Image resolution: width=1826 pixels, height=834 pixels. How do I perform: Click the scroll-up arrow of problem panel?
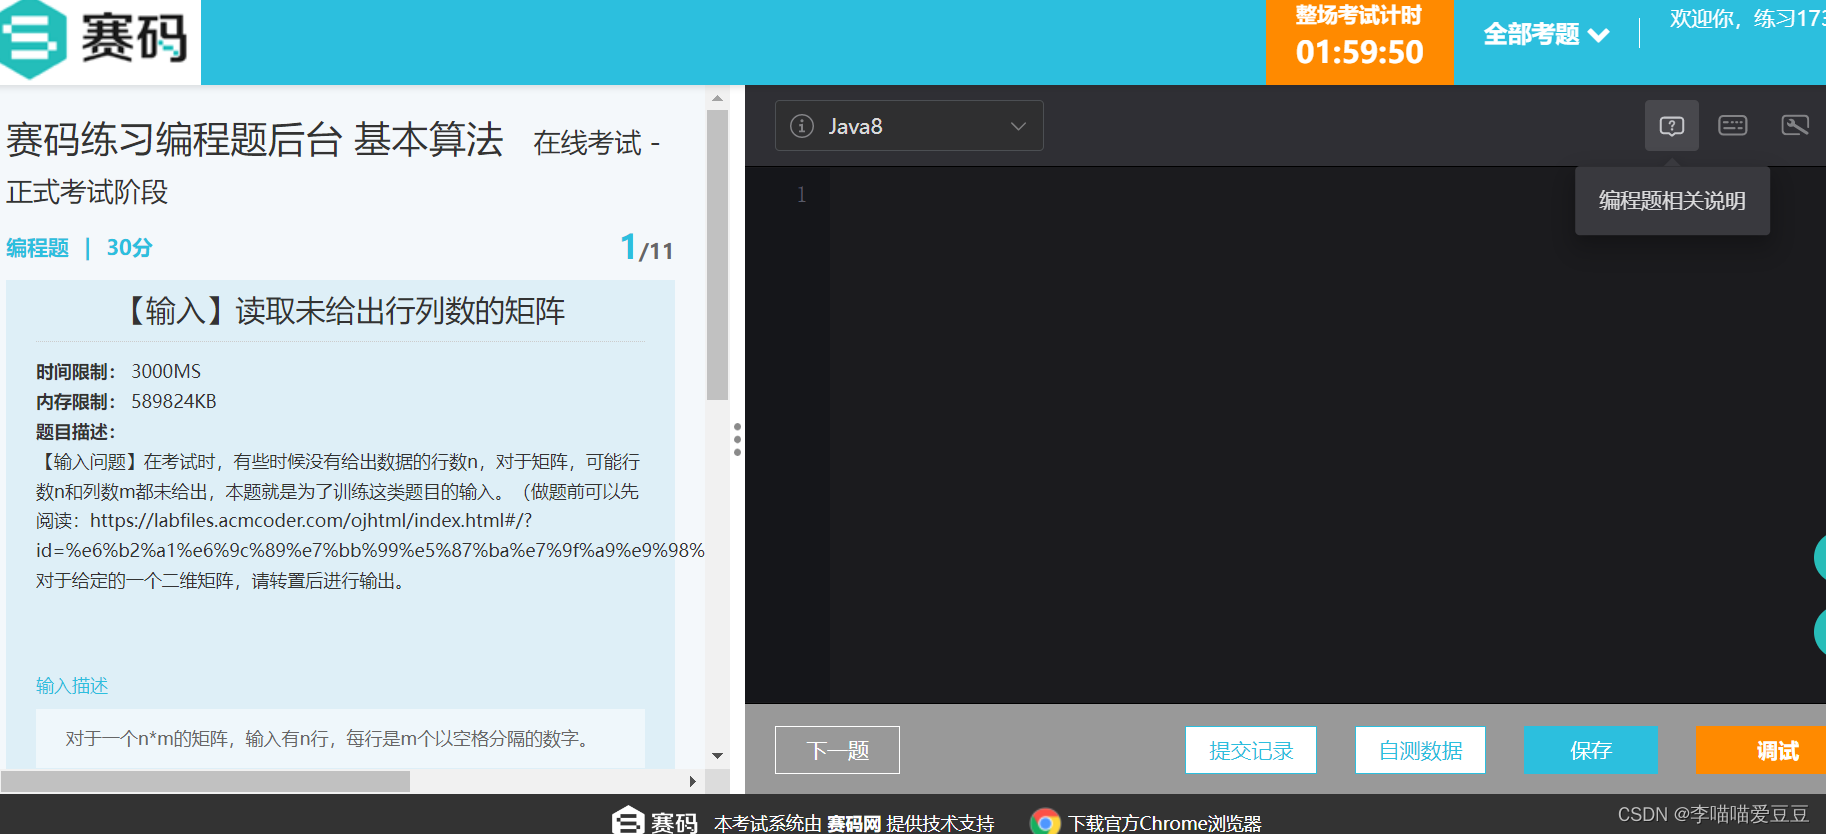click(x=717, y=98)
